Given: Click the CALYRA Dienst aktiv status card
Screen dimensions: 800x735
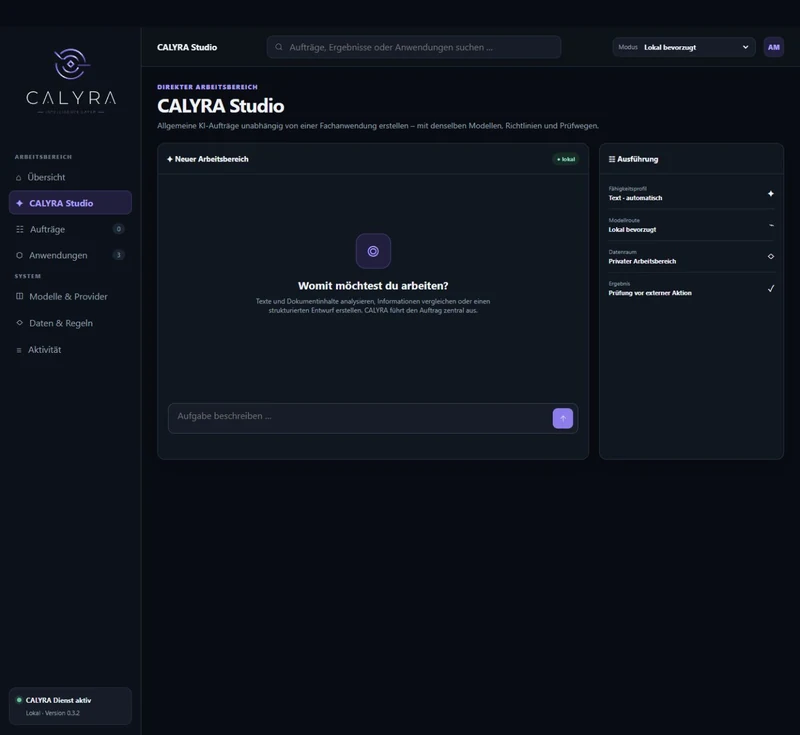Looking at the screenshot, I should click(x=70, y=706).
